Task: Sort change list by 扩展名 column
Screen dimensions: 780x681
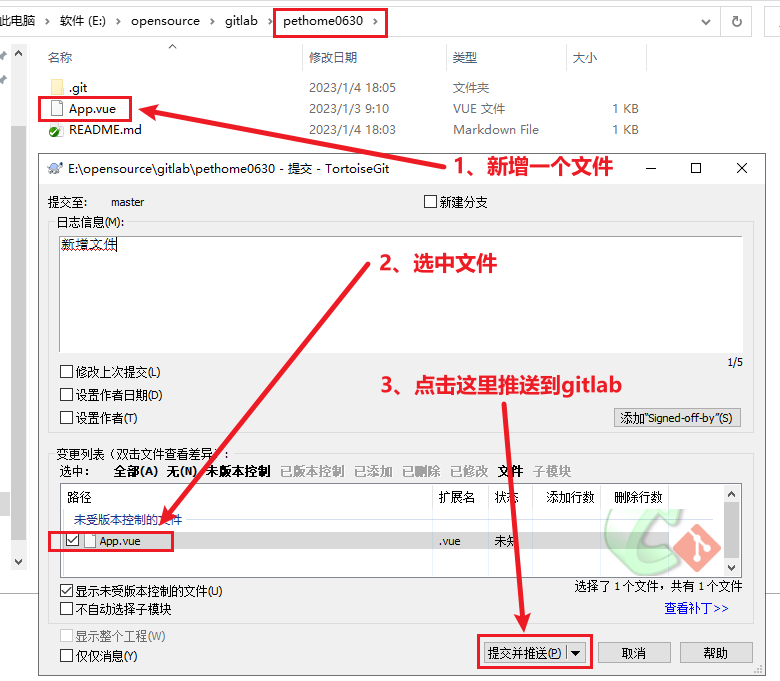Action: (457, 497)
